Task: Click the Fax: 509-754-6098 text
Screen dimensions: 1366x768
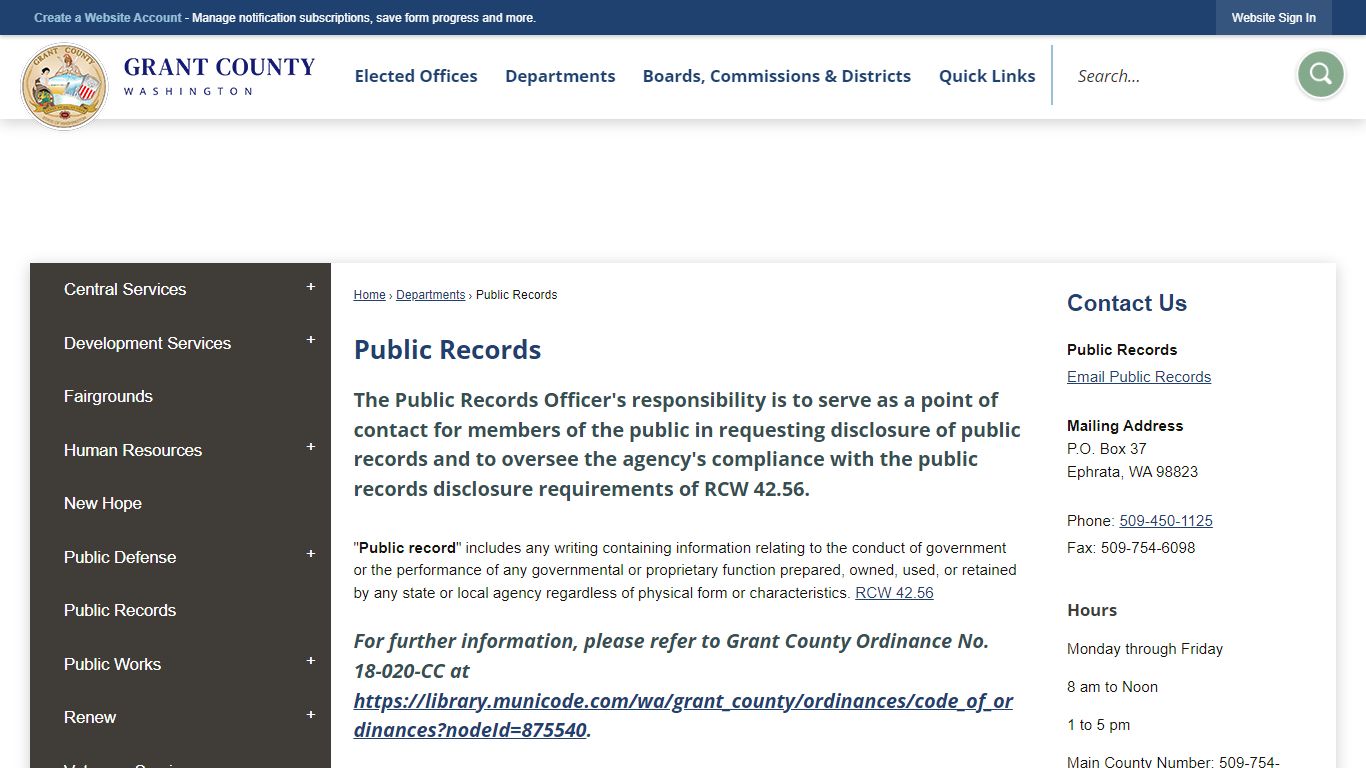Action: pos(1131,548)
